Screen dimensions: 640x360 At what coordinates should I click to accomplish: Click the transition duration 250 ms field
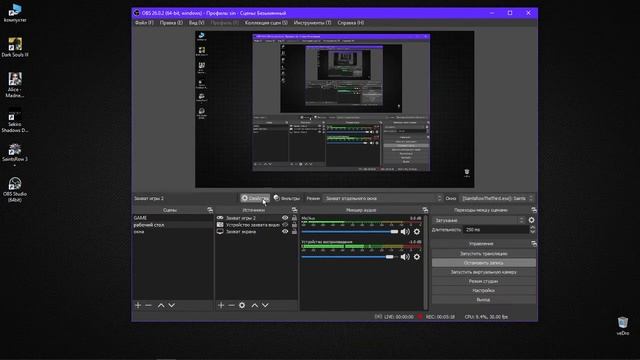click(496, 230)
